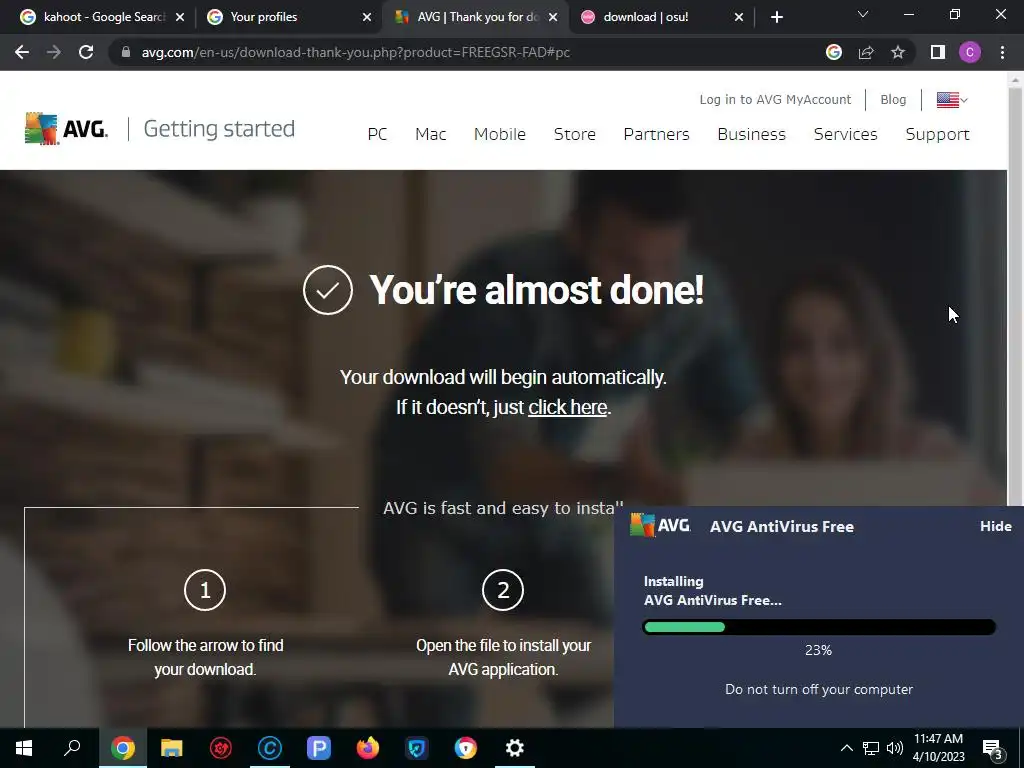Image resolution: width=1024 pixels, height=768 pixels.
Task: Open File Explorer from taskbar
Action: [172, 748]
